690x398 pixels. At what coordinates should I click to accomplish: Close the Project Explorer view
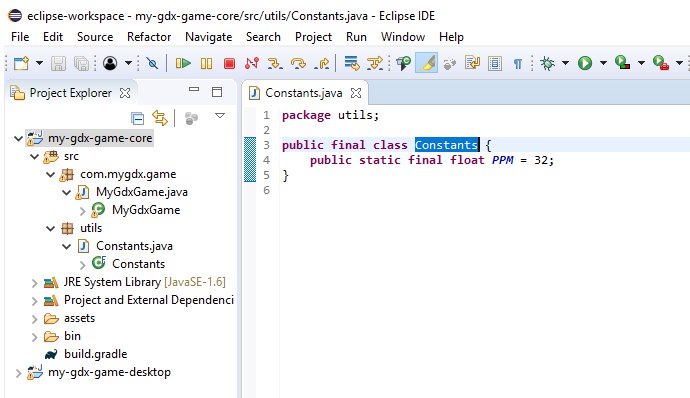[x=125, y=93]
